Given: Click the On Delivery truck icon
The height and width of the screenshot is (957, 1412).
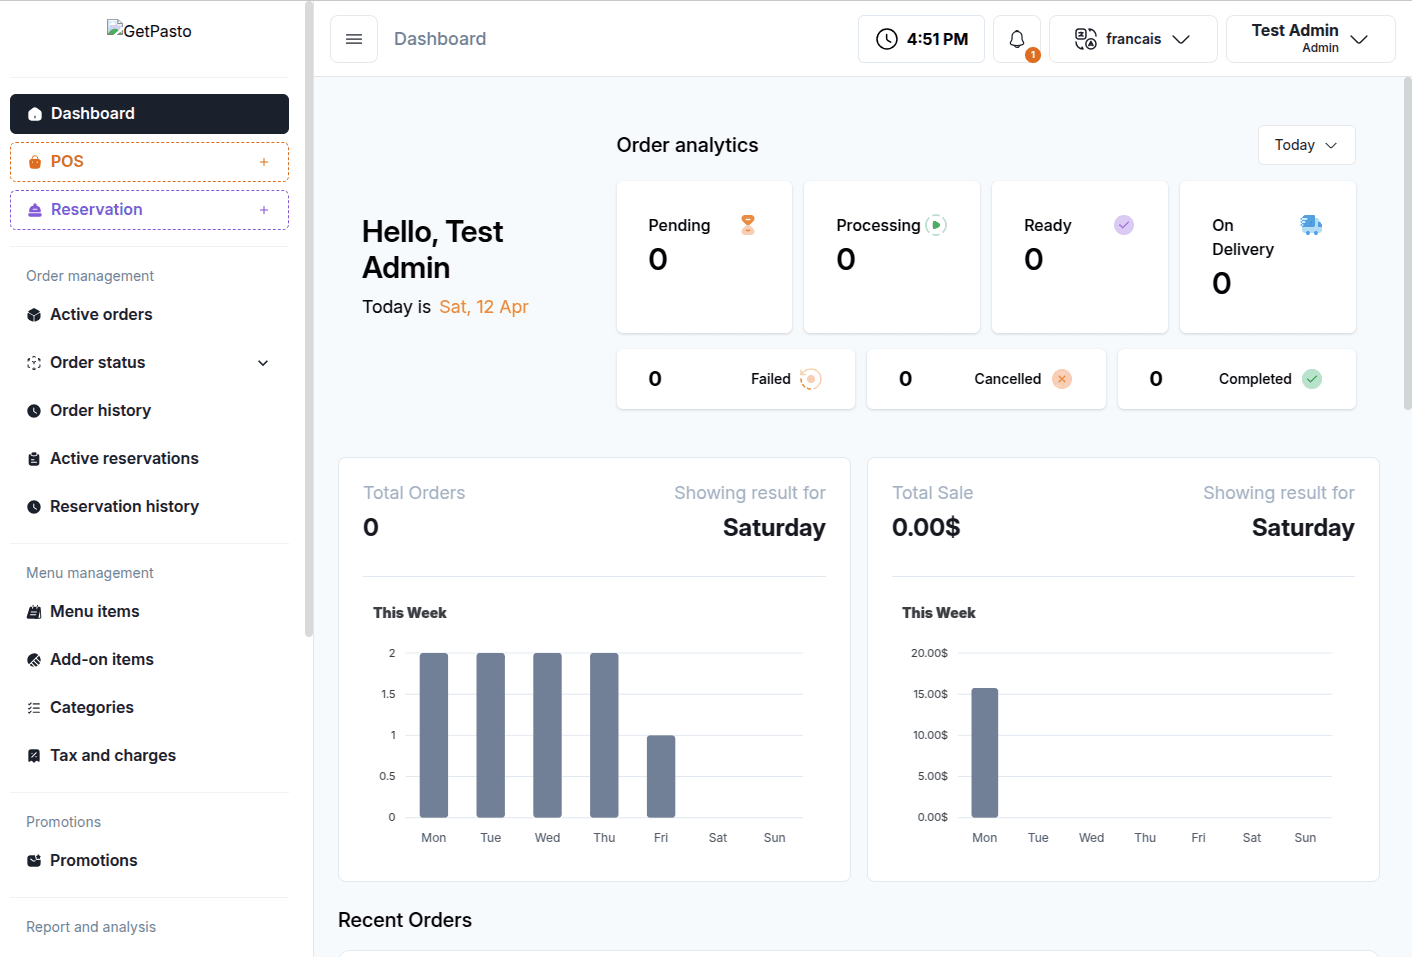Looking at the screenshot, I should tap(1310, 225).
